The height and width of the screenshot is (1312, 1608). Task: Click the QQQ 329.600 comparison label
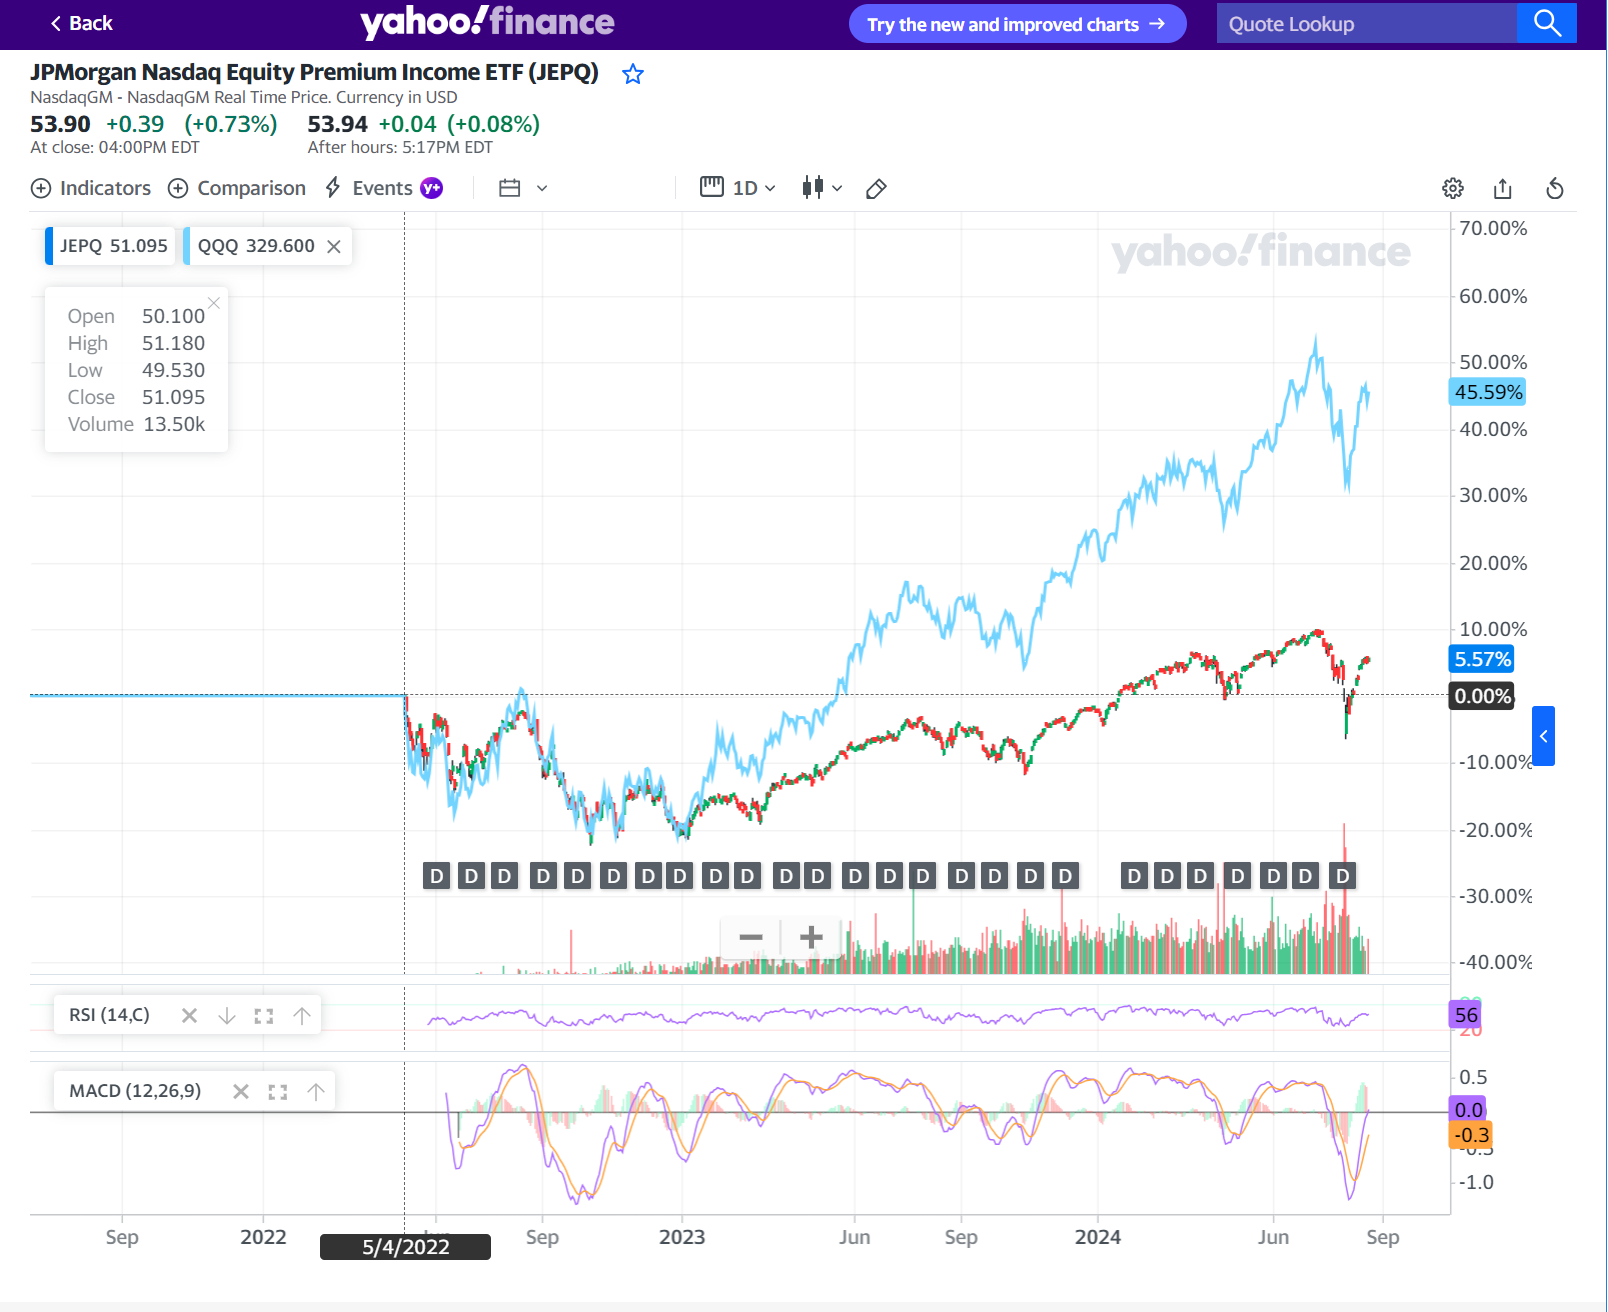coord(256,246)
